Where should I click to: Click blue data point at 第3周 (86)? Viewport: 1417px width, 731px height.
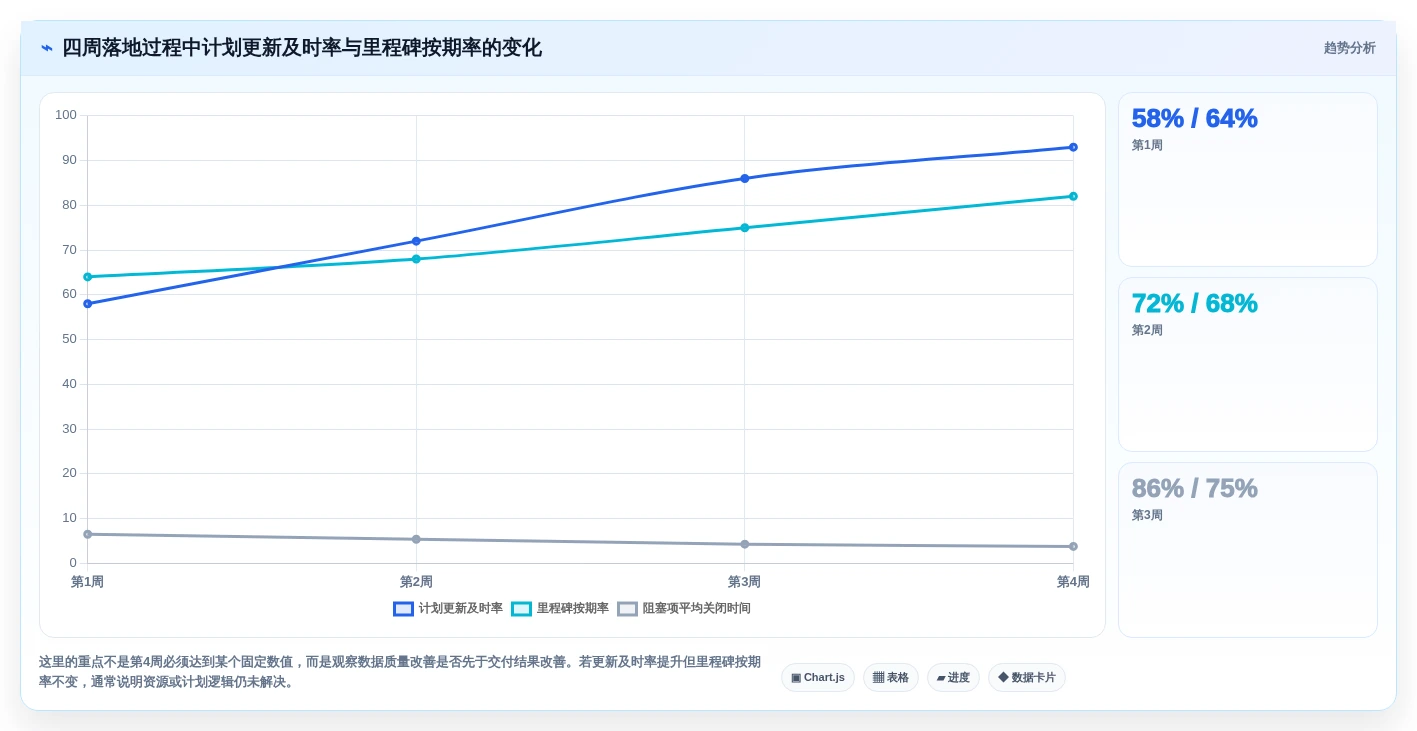(x=744, y=178)
